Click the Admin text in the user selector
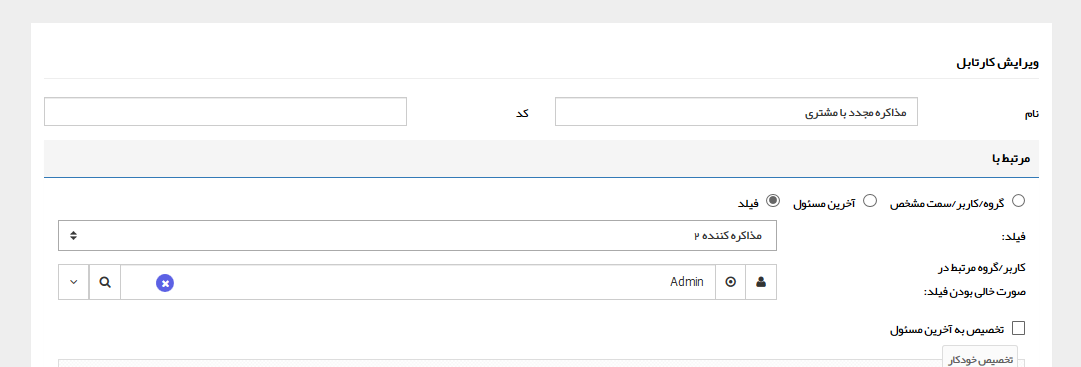1081x367 pixels. click(x=687, y=281)
